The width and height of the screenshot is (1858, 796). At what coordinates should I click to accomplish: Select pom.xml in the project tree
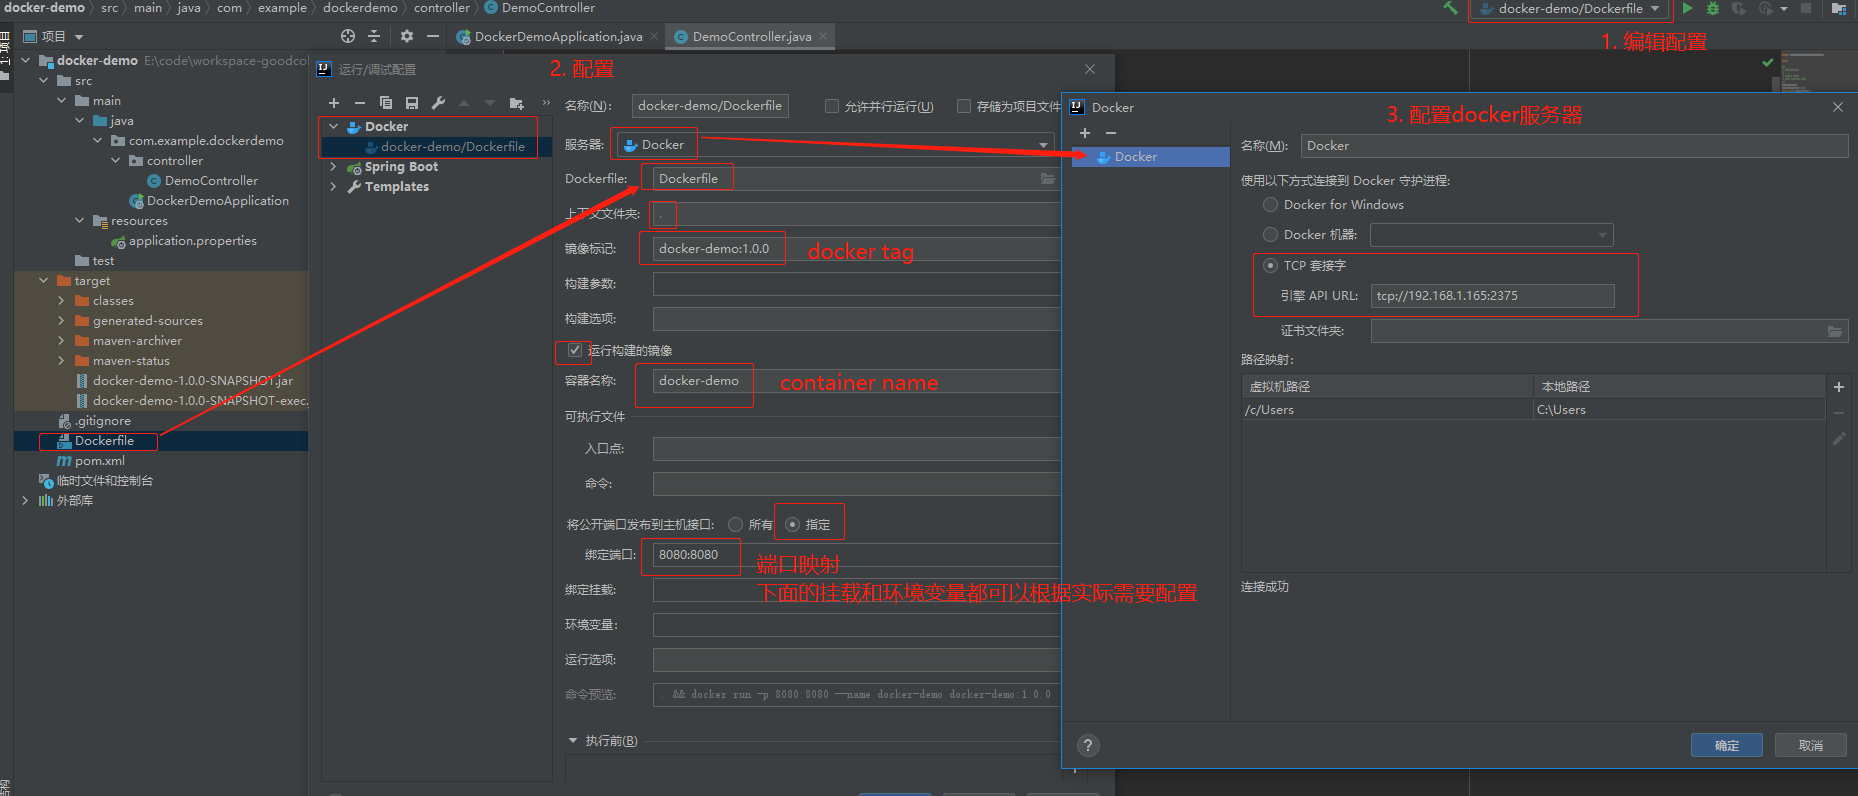click(x=100, y=461)
